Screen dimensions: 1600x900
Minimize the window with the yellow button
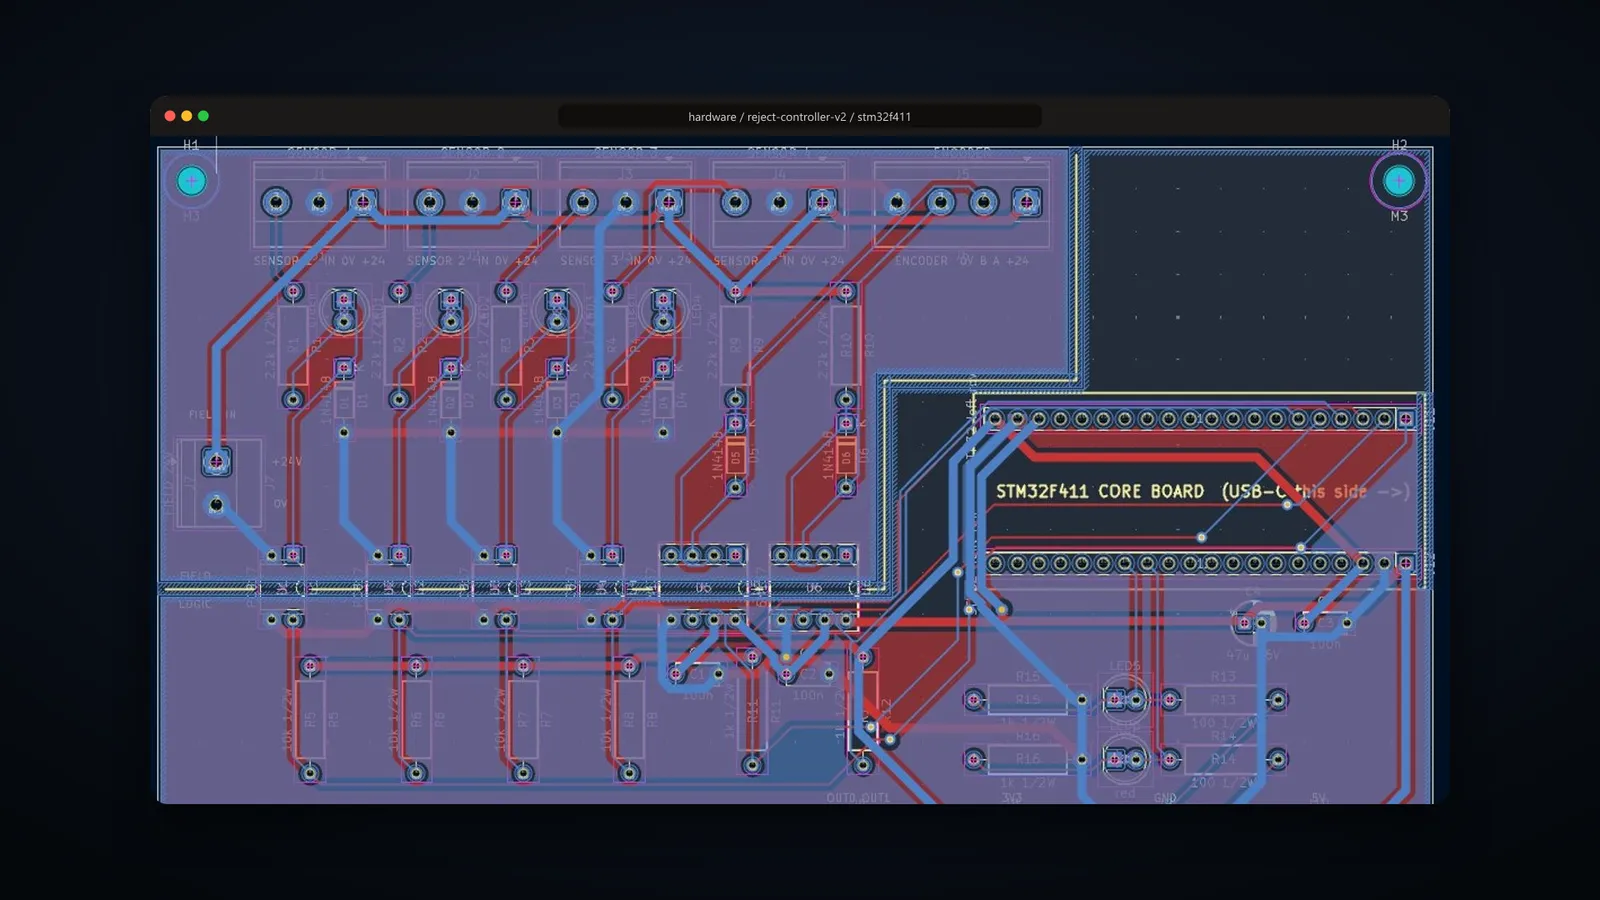coord(186,116)
